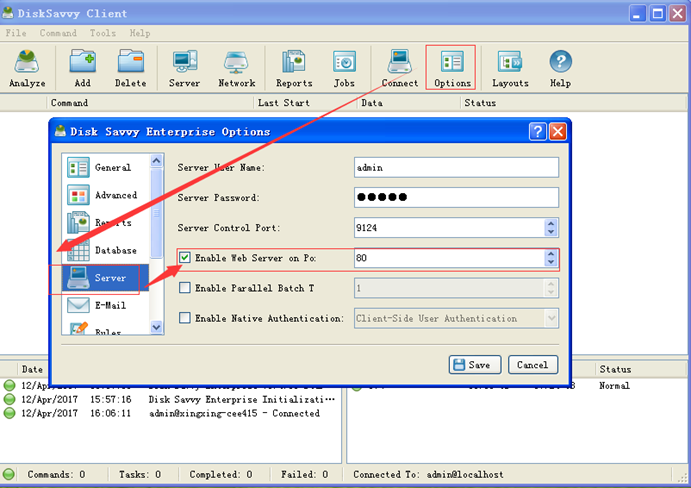The width and height of the screenshot is (691, 488).
Task: Decrease web server port value
Action: [551, 262]
